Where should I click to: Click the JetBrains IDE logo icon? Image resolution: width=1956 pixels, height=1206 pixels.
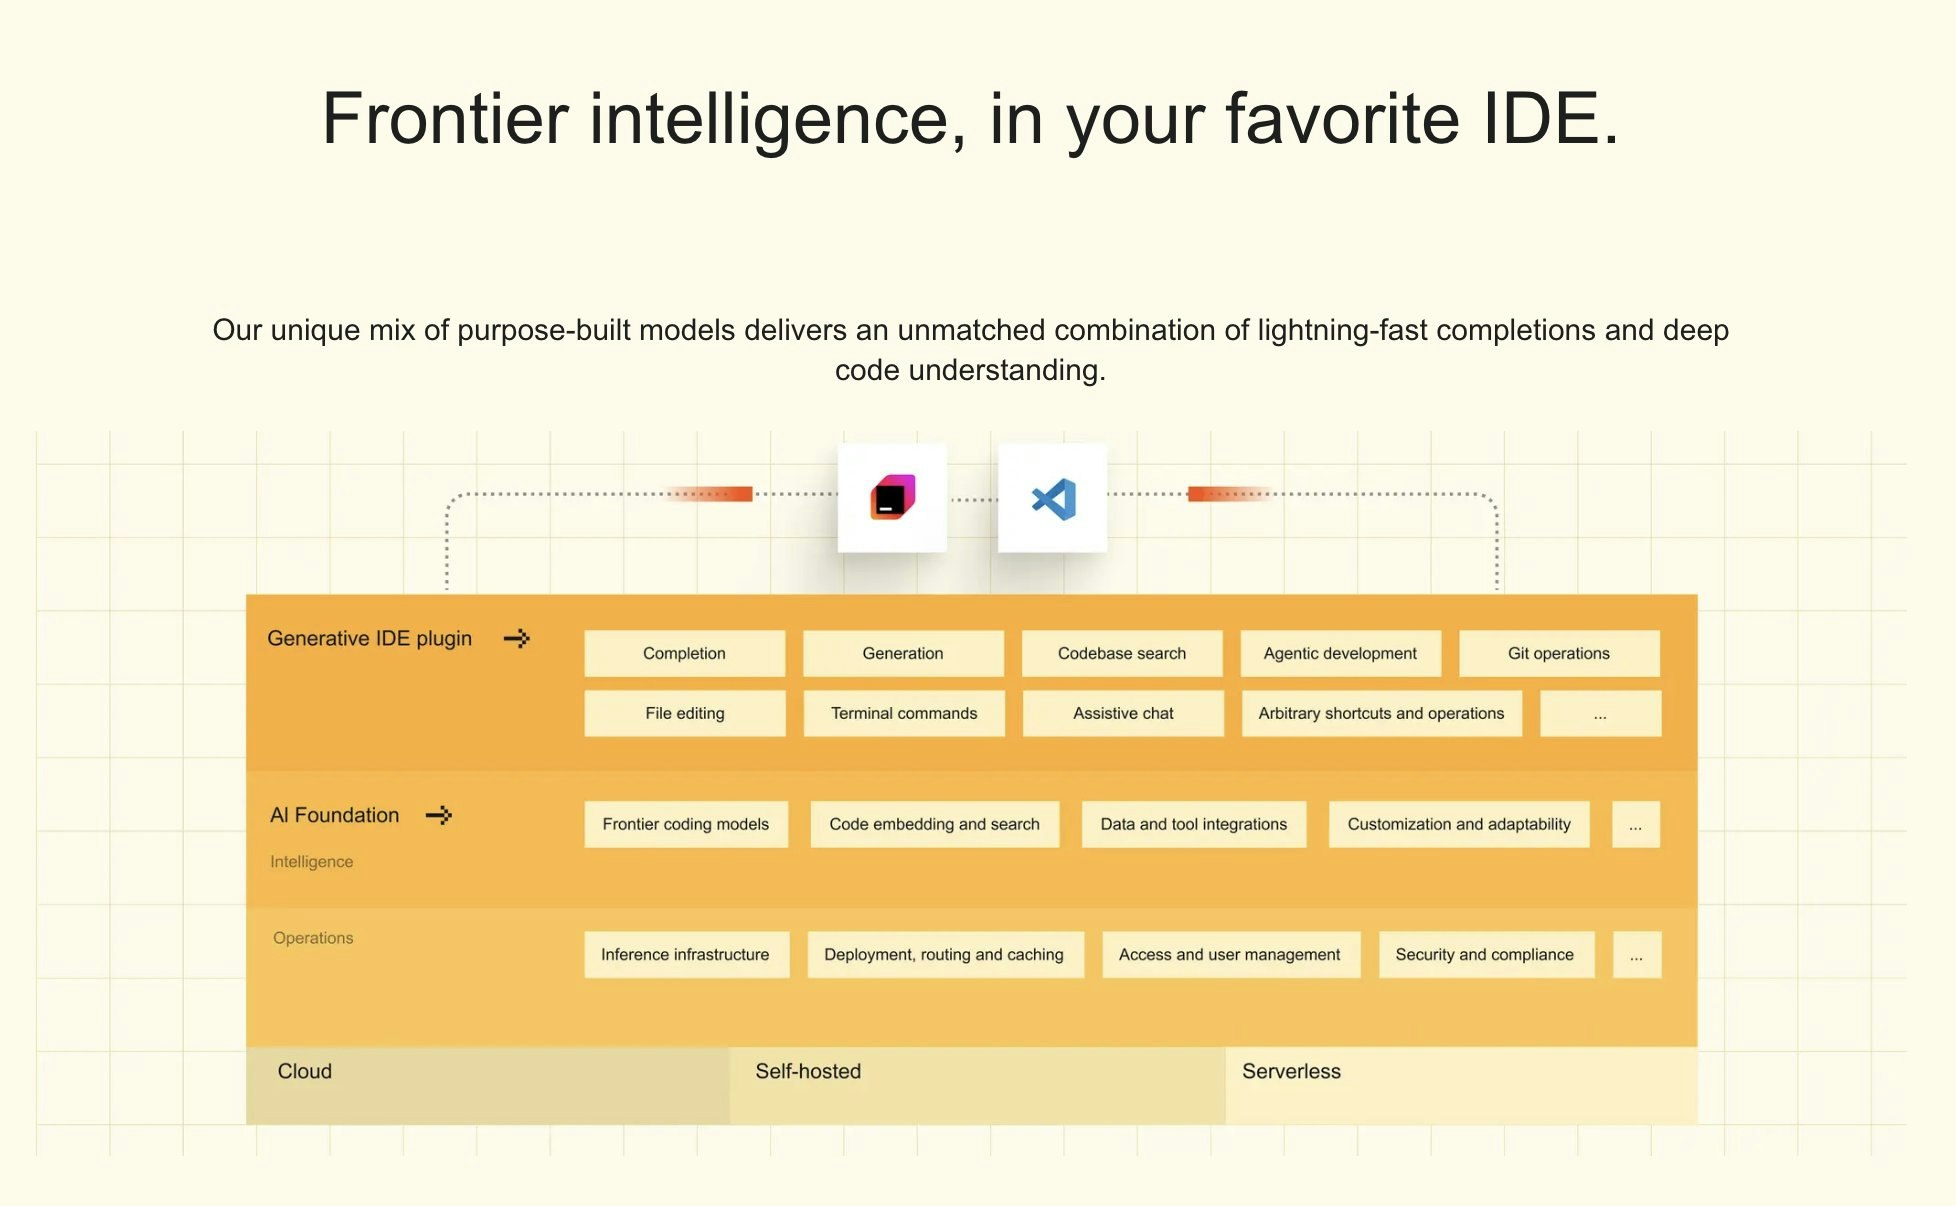click(892, 497)
